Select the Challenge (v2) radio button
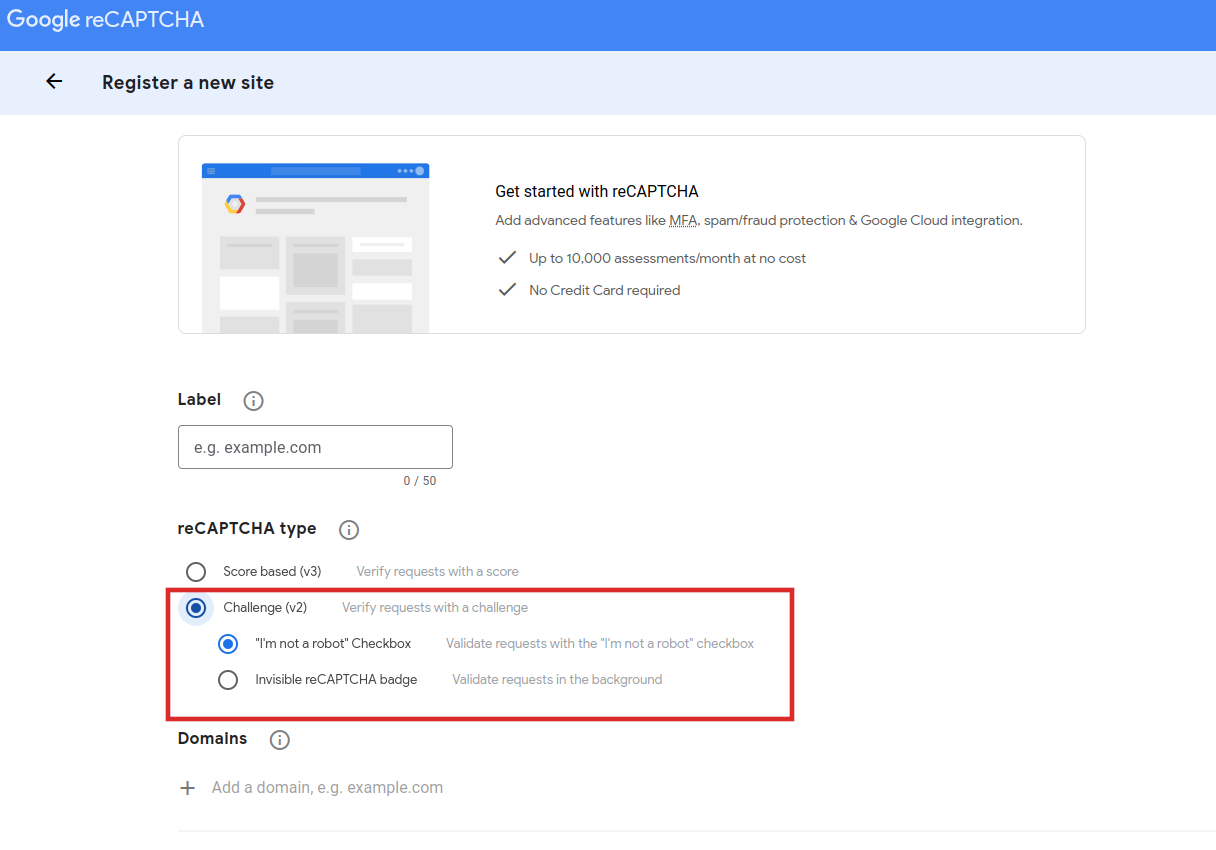 click(x=196, y=608)
